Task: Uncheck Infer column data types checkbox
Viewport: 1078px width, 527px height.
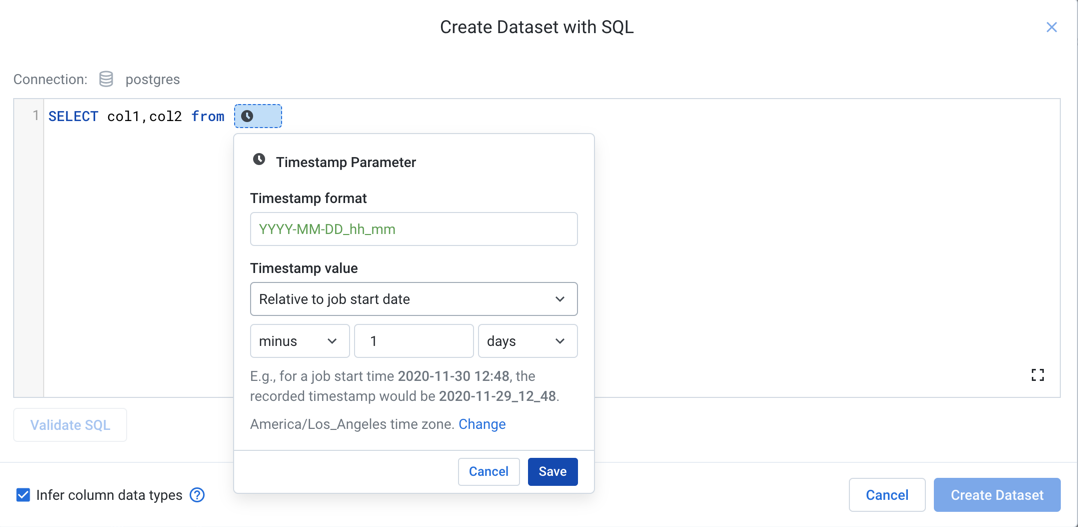Action: [x=23, y=495]
